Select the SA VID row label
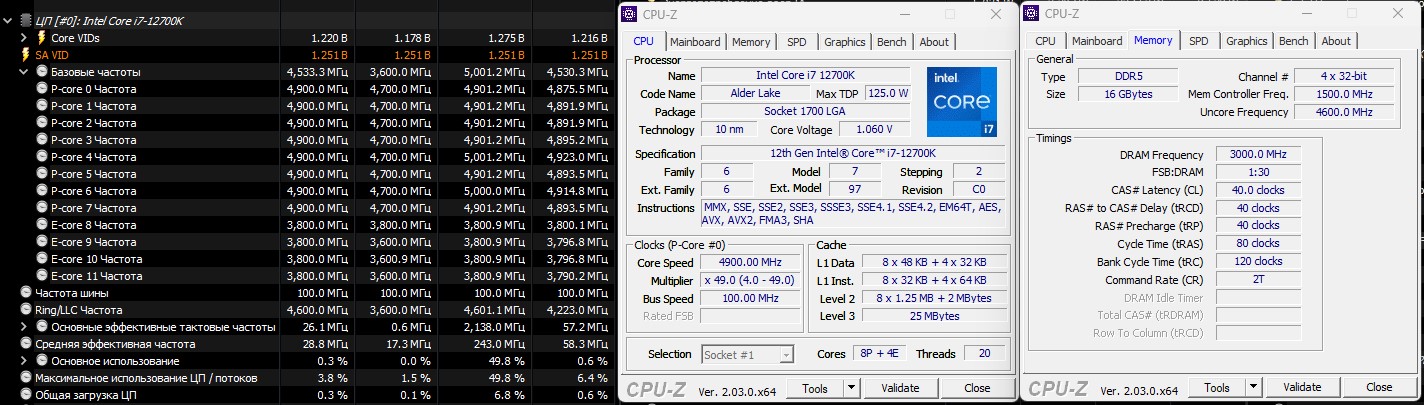The image size is (1424, 405). (x=51, y=55)
